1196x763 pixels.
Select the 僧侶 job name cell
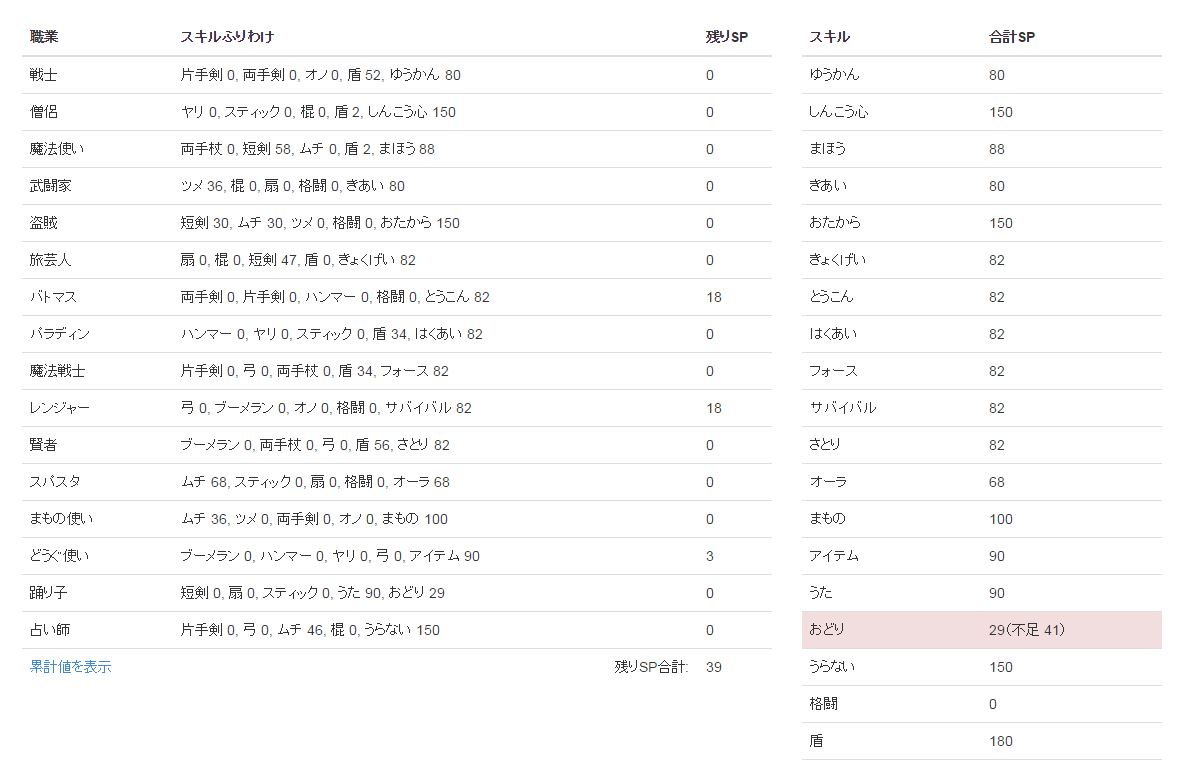click(44, 112)
